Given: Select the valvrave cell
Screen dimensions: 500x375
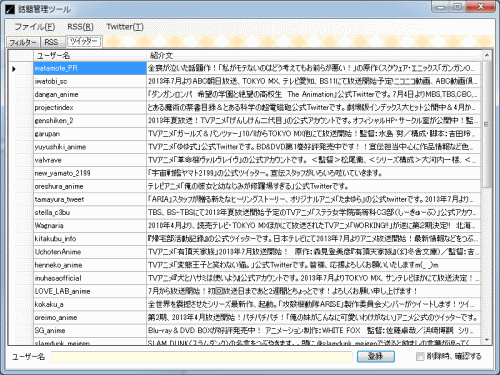Looking at the screenshot, I should click(x=90, y=160).
